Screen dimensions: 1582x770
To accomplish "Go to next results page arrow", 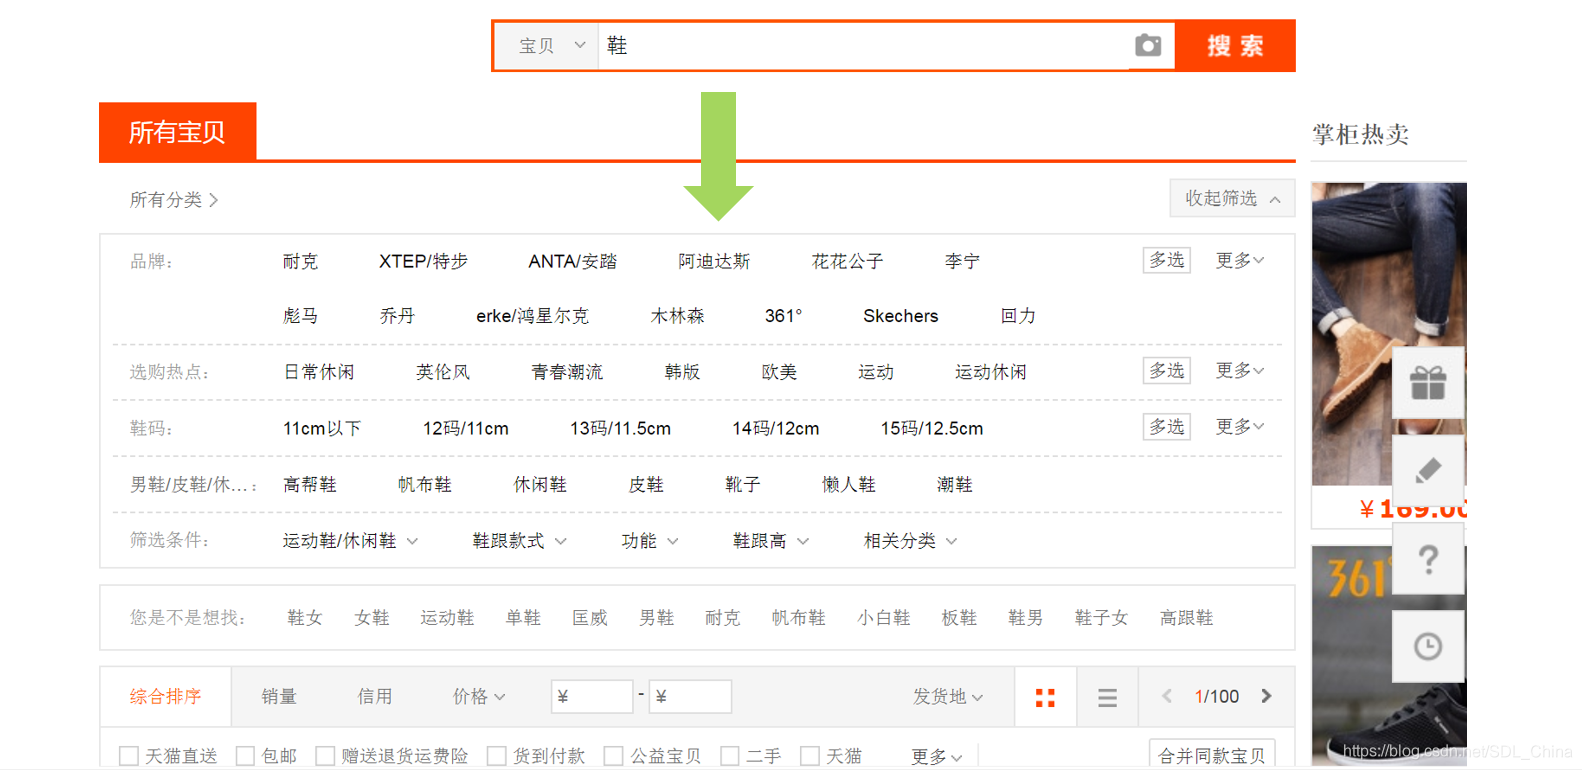I will tap(1267, 696).
